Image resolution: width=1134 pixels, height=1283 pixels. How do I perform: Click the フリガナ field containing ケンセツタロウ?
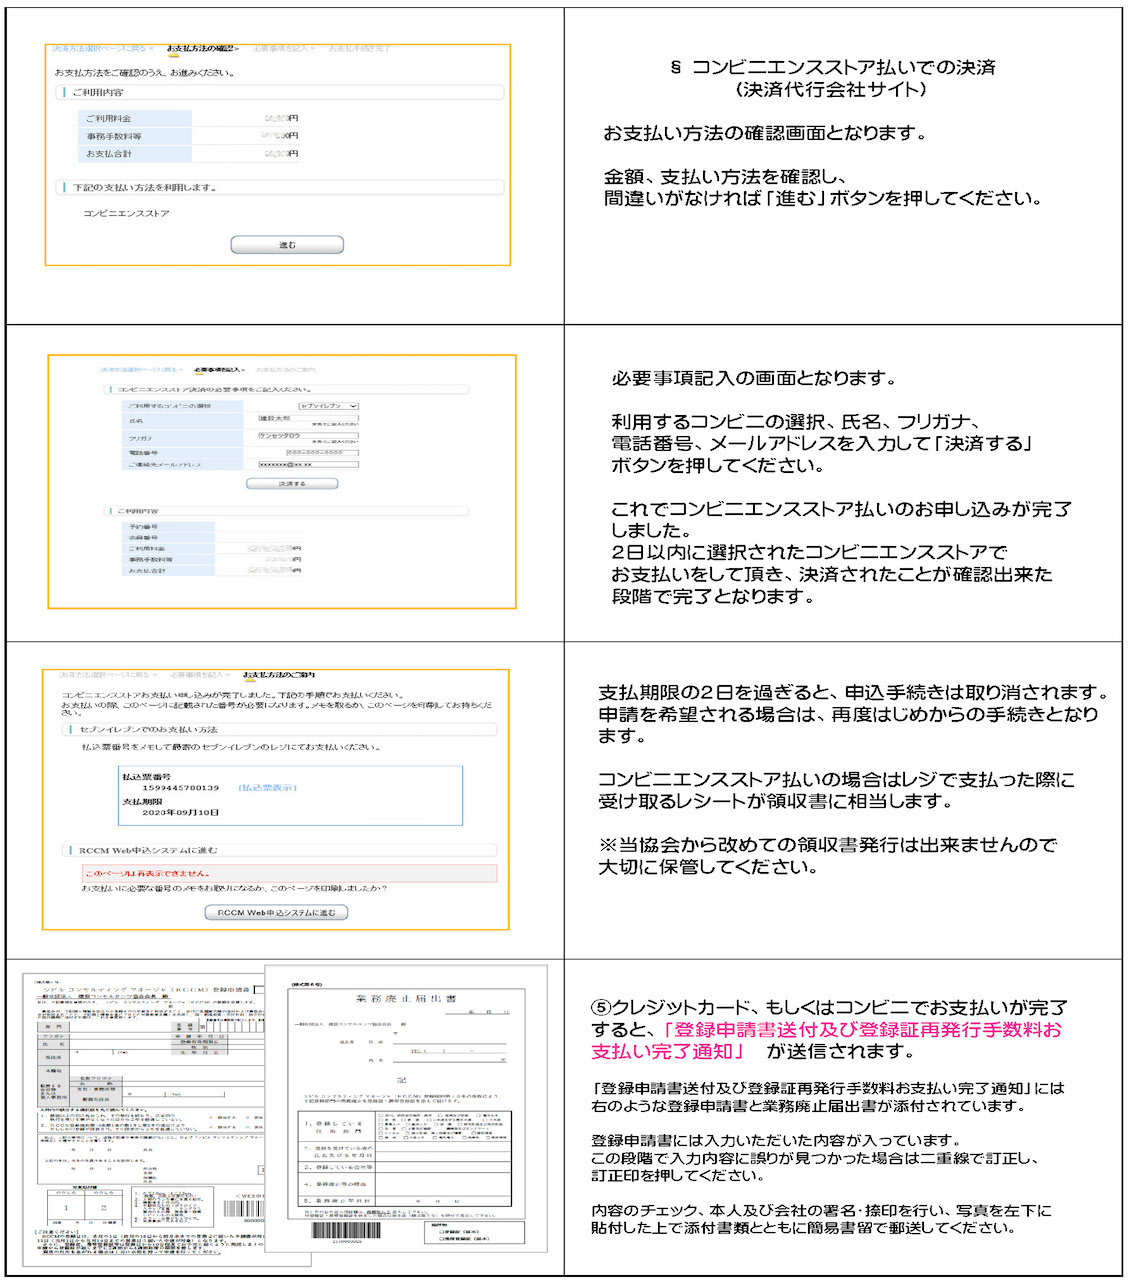click(x=308, y=436)
